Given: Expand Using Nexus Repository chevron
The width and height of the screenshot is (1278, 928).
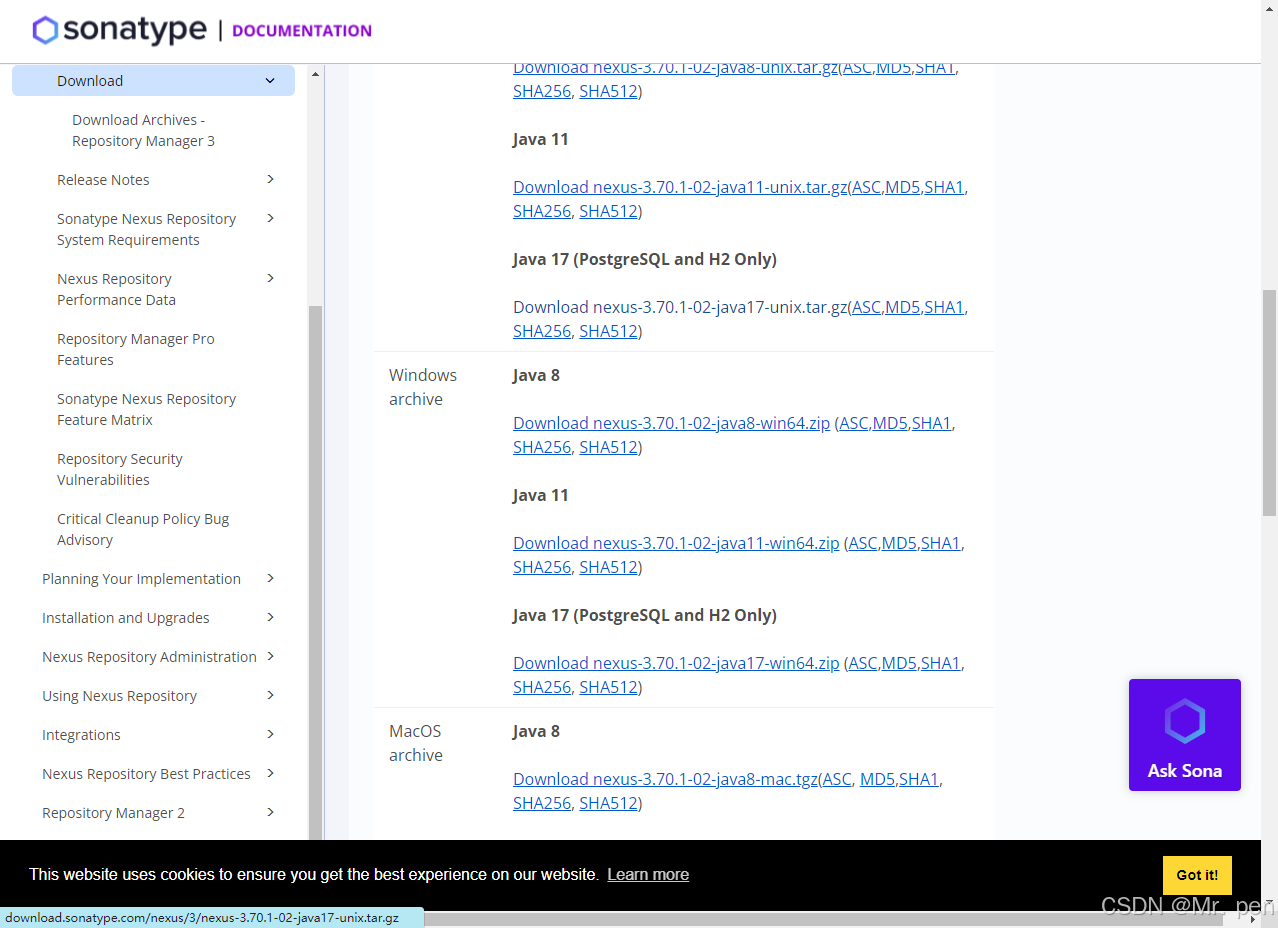Looking at the screenshot, I should pos(270,695).
